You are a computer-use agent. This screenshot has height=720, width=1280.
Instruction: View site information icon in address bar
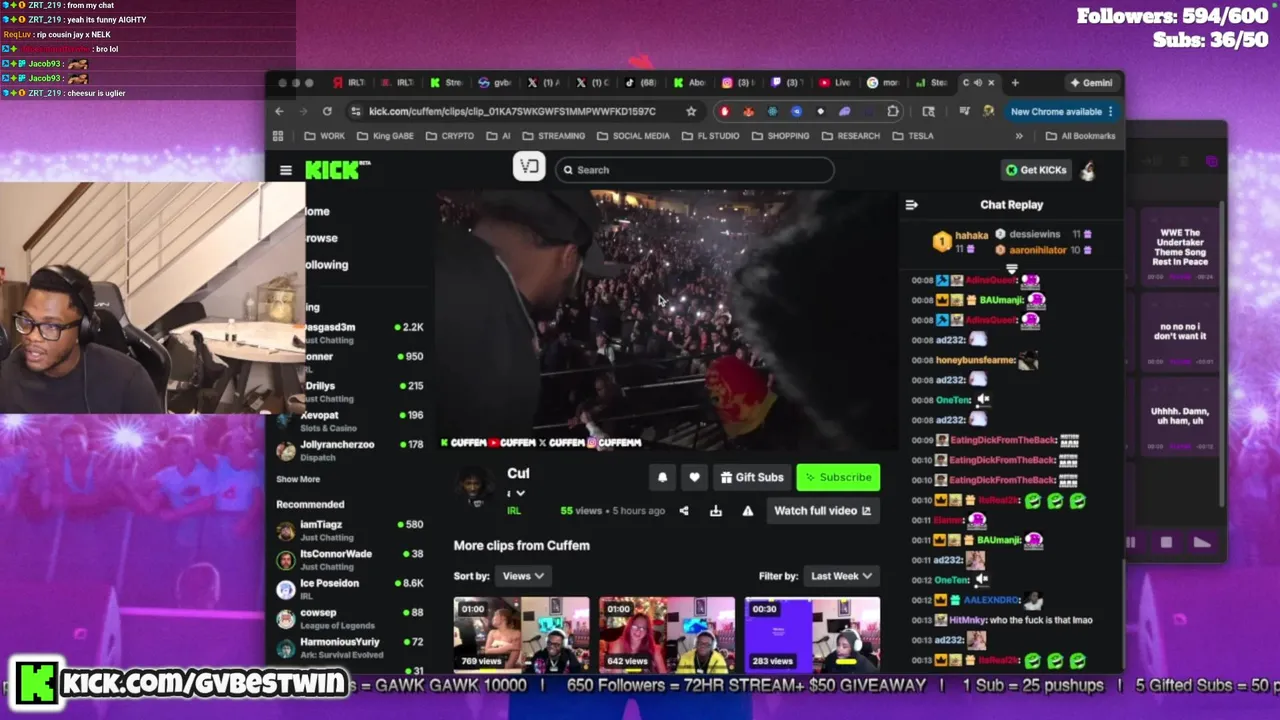[355, 111]
